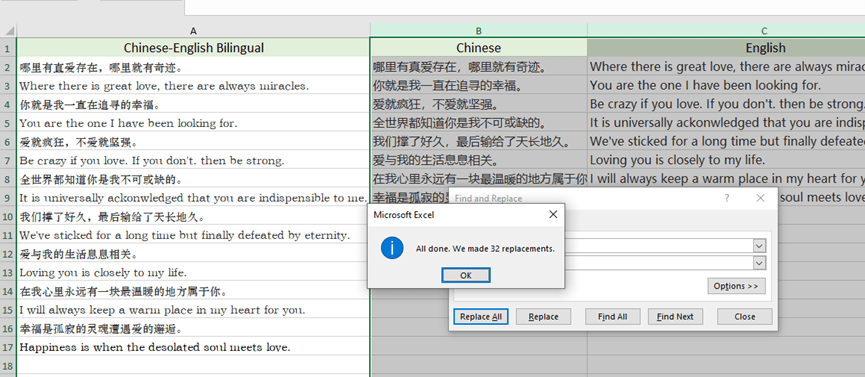Expand Options in Find and Replace
Viewport: 865px width, 377px height.
point(736,286)
